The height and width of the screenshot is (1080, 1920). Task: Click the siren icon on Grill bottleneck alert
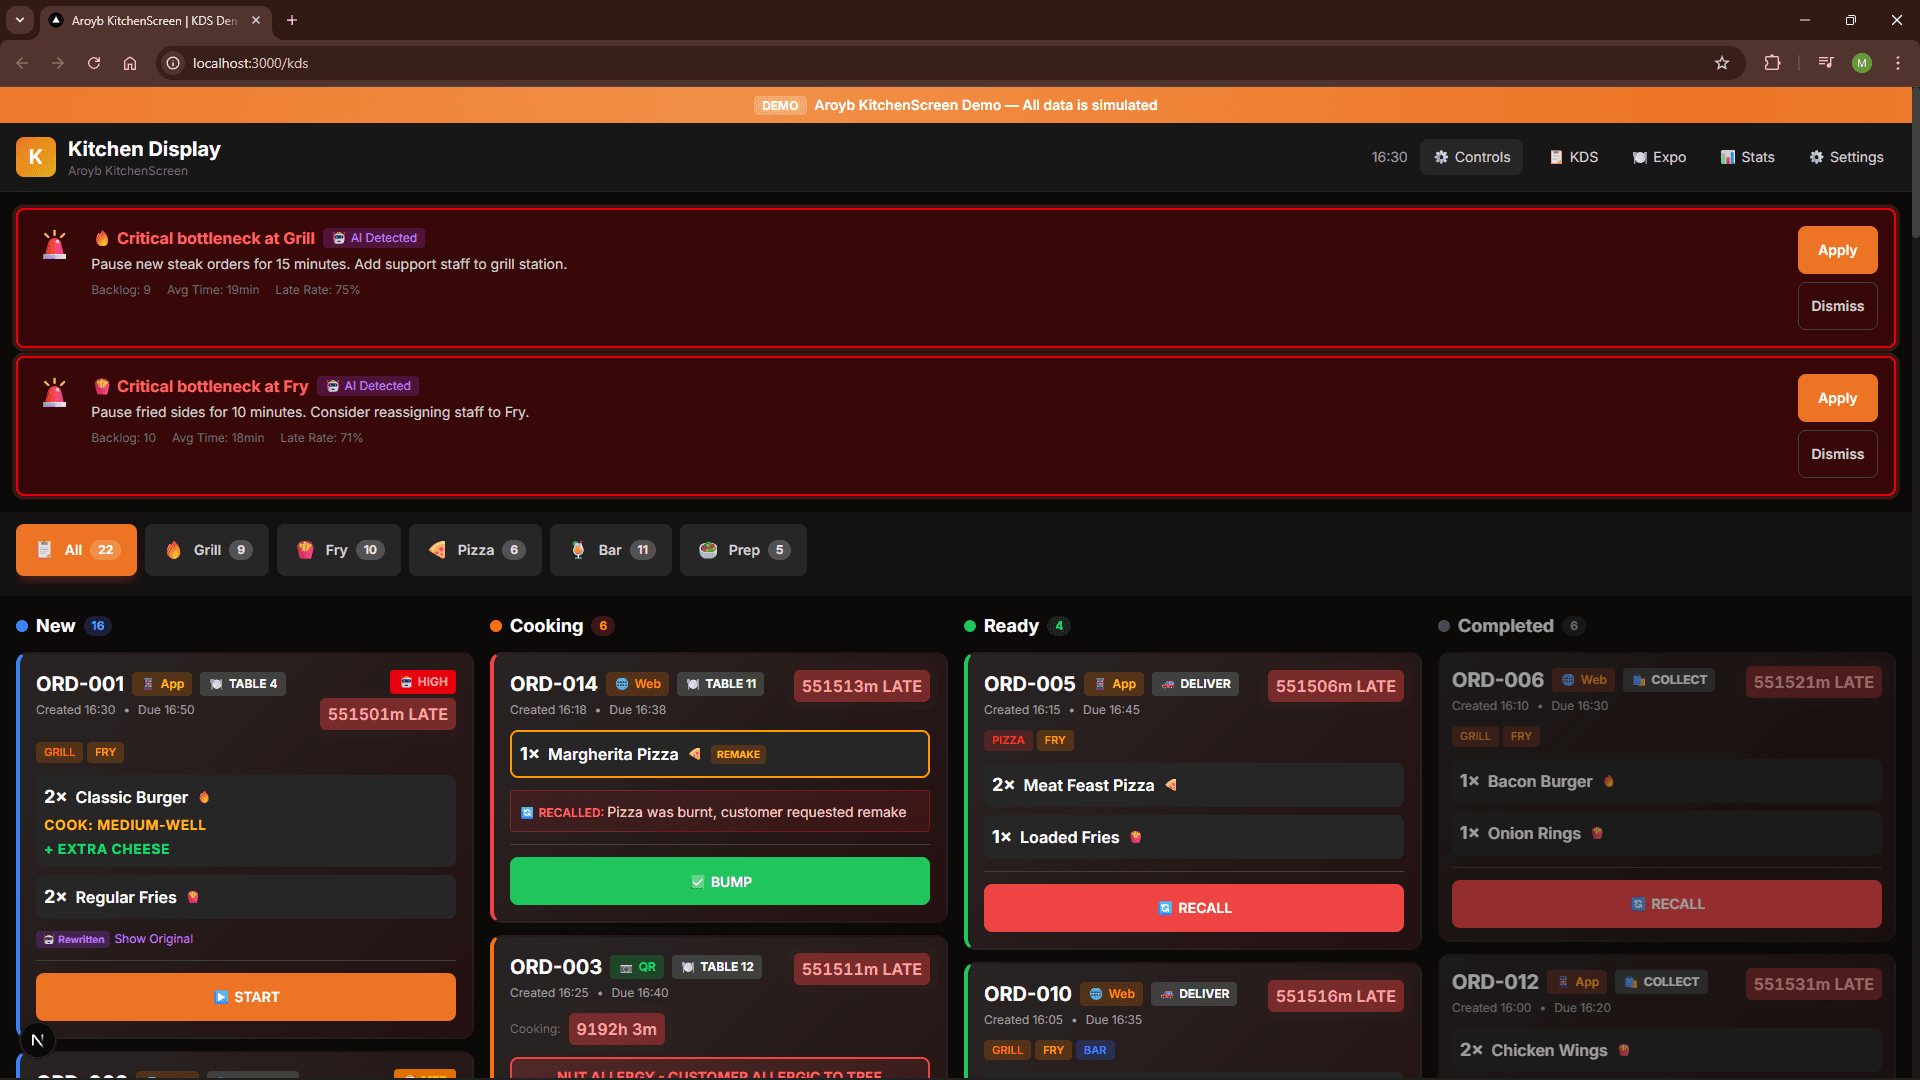55,245
